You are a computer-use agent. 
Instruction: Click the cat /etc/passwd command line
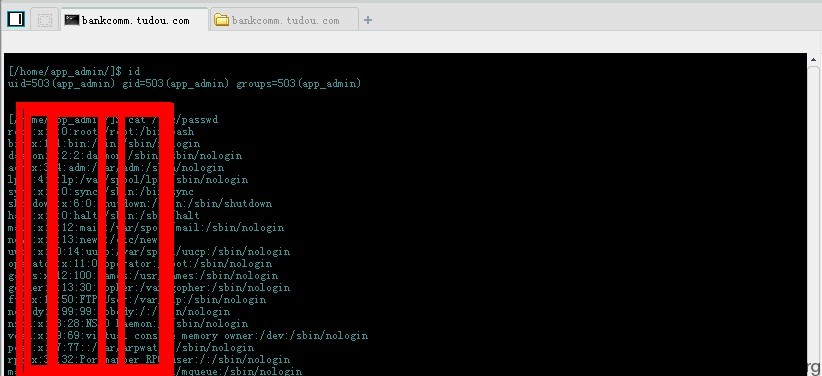(x=113, y=120)
